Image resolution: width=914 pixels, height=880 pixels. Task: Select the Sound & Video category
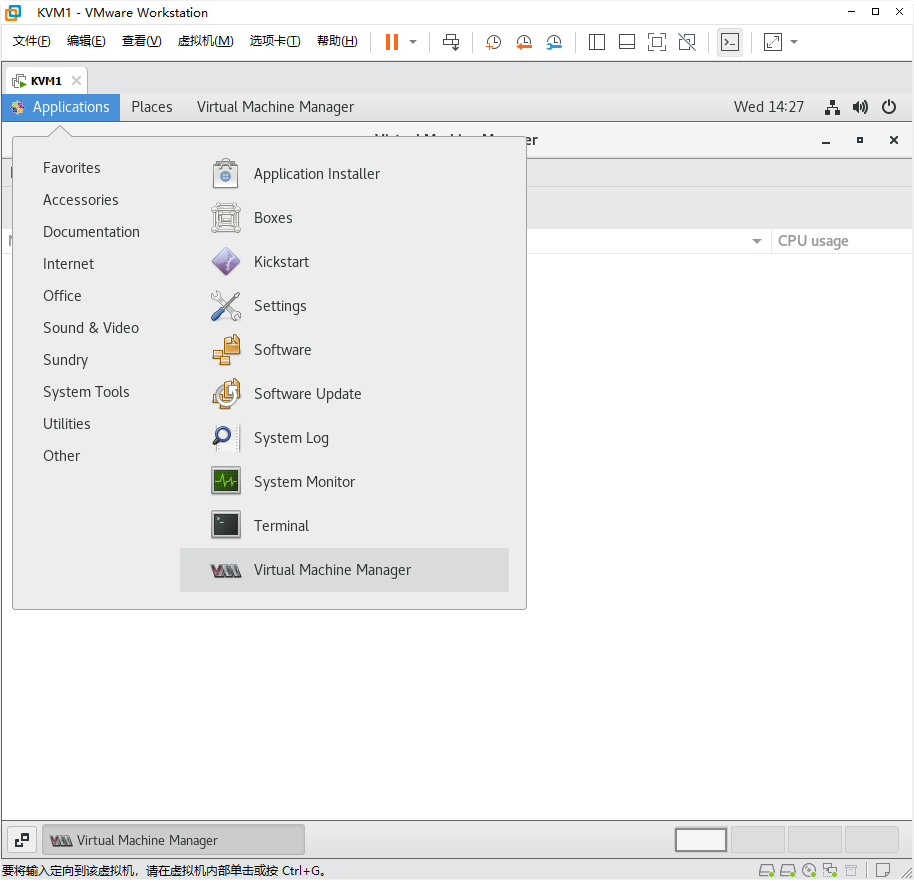(91, 328)
